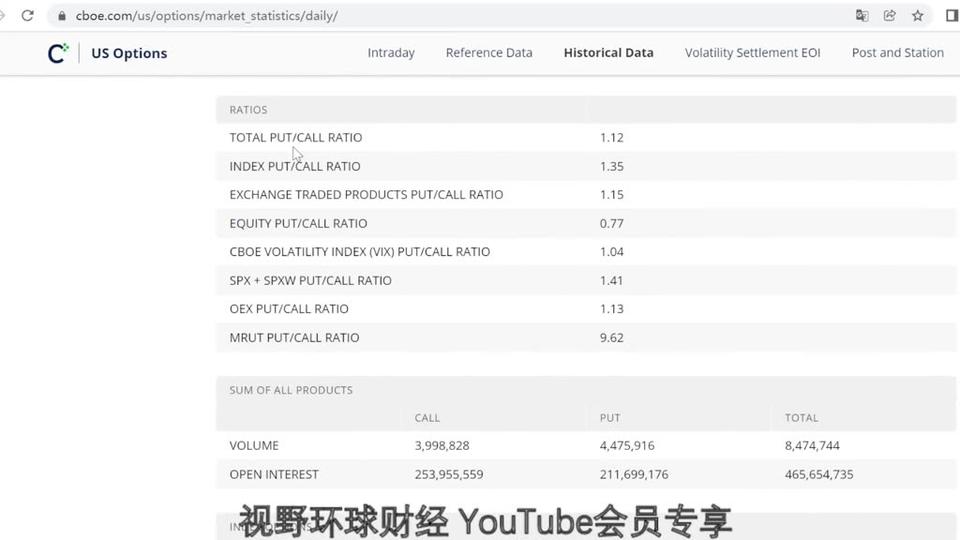Open the Historical Data menu
This screenshot has height=540, width=960.
(x=609, y=53)
